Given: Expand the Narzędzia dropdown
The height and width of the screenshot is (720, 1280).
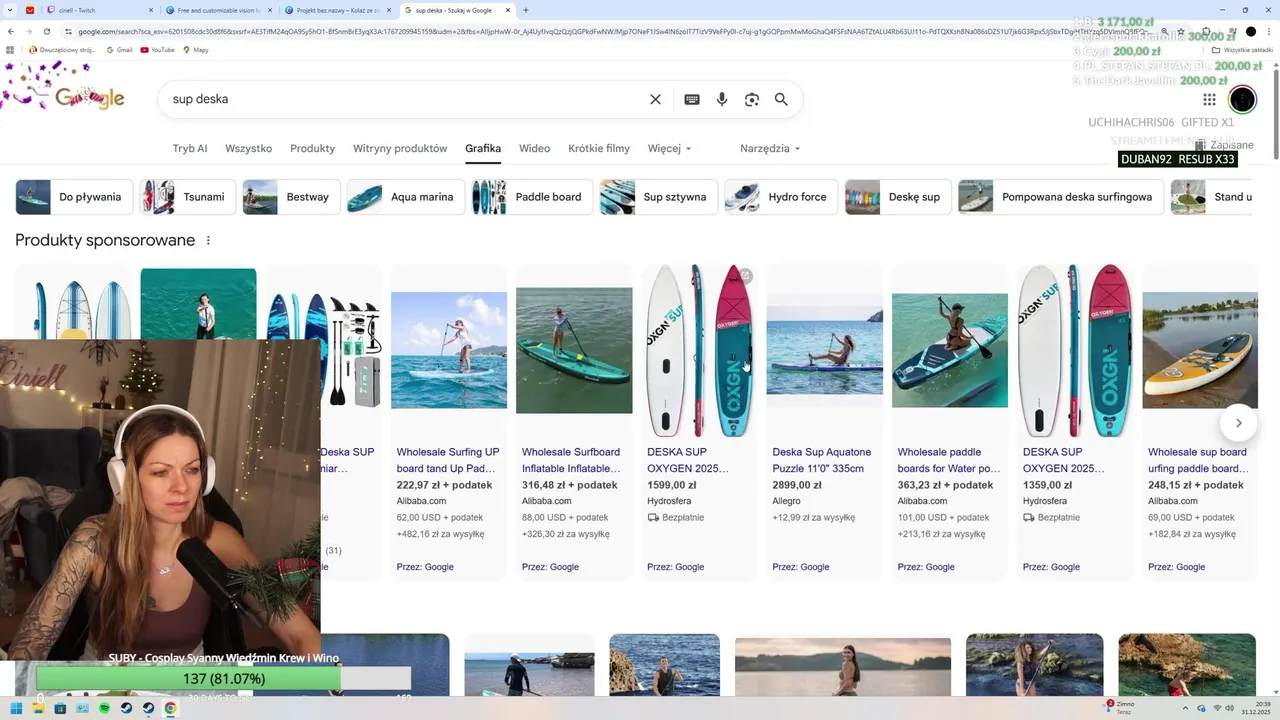Looking at the screenshot, I should (770, 148).
